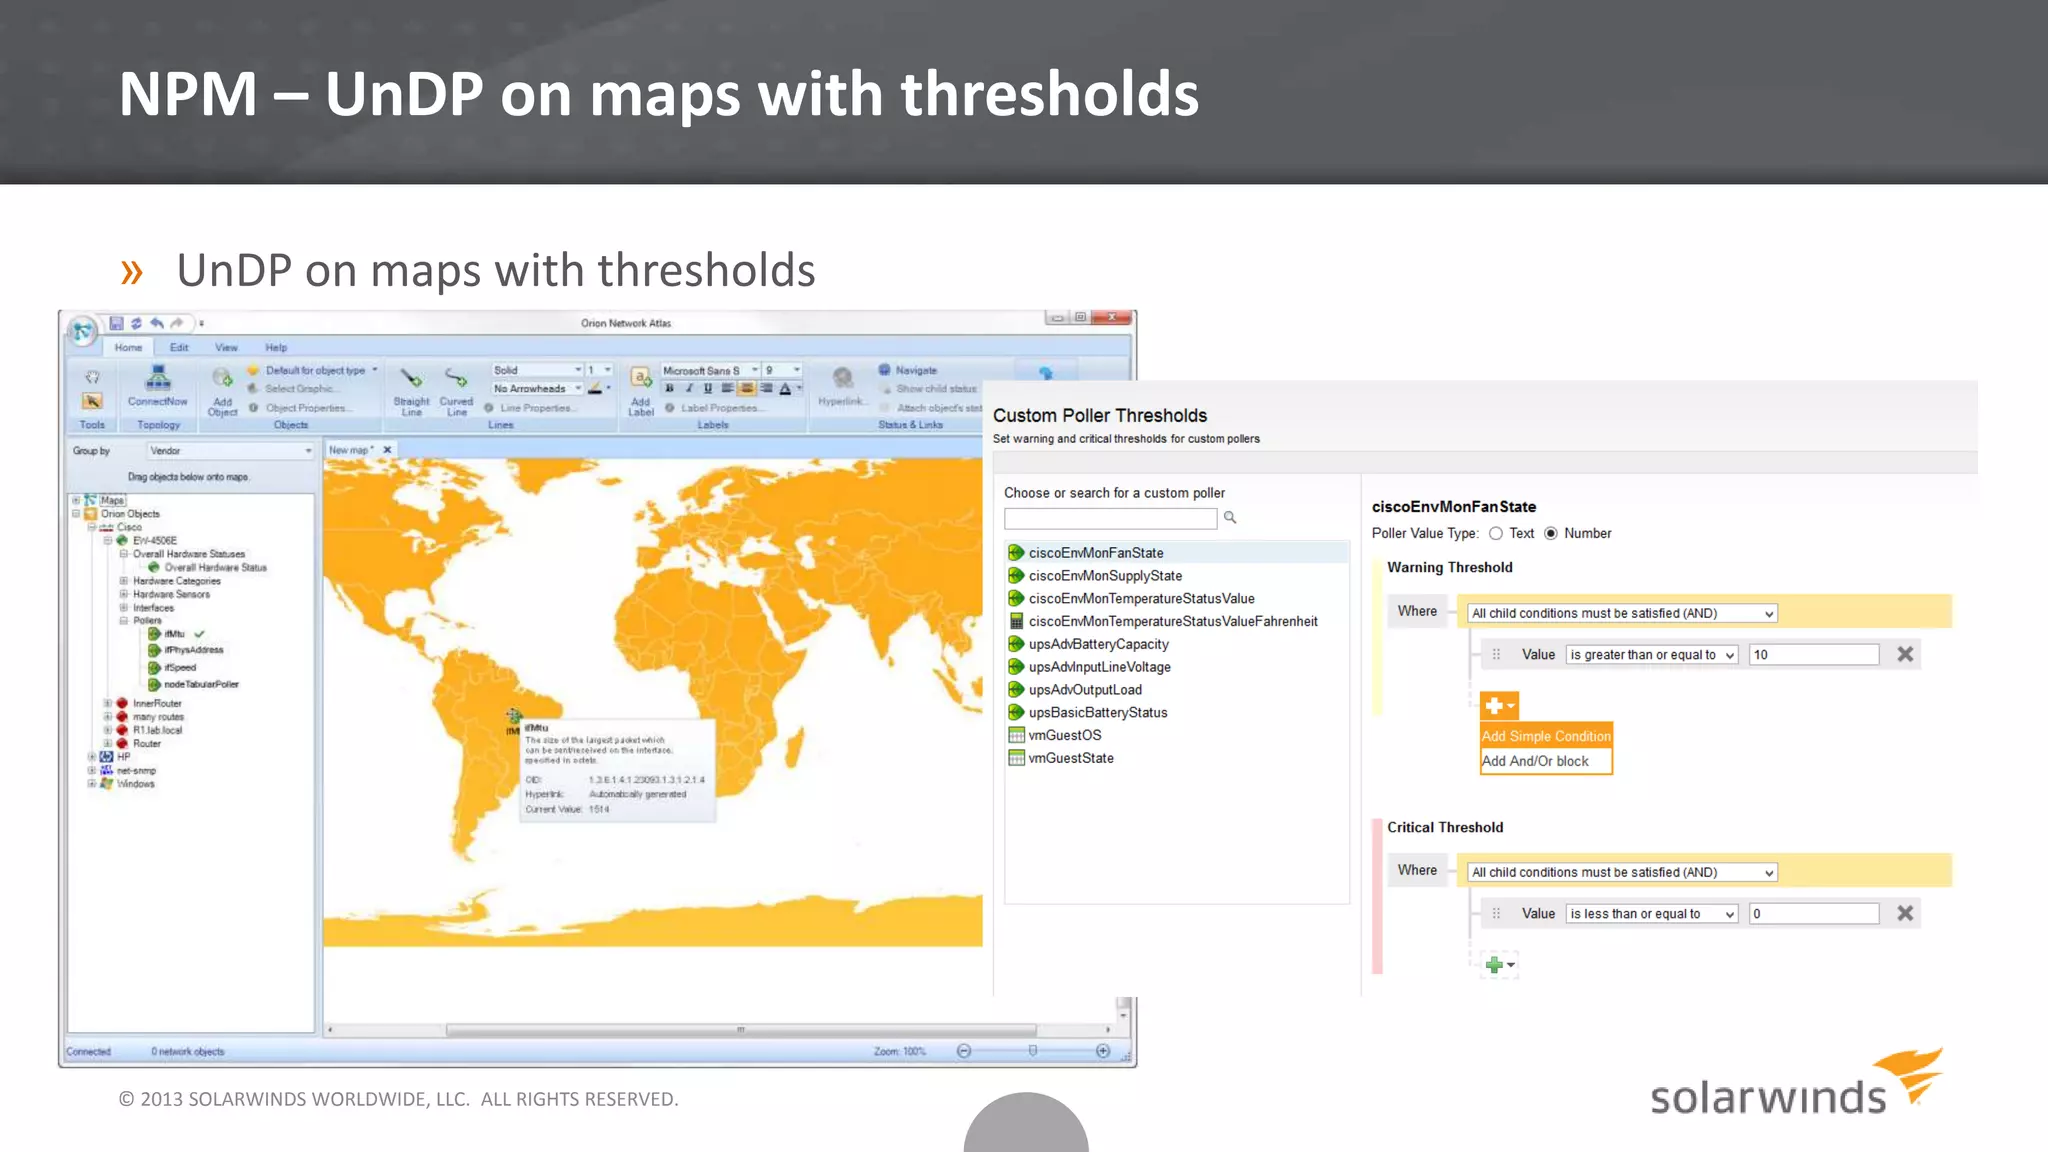Open the No Arrowheads dropdown
Image resolution: width=2048 pixels, height=1152 pixels.
[x=537, y=389]
